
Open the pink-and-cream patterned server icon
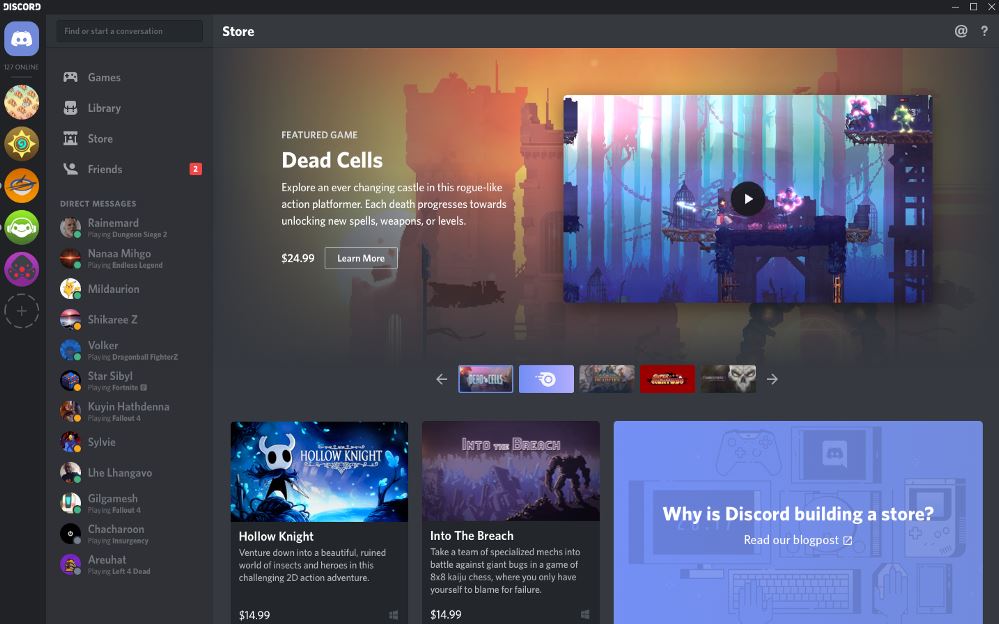(22, 102)
